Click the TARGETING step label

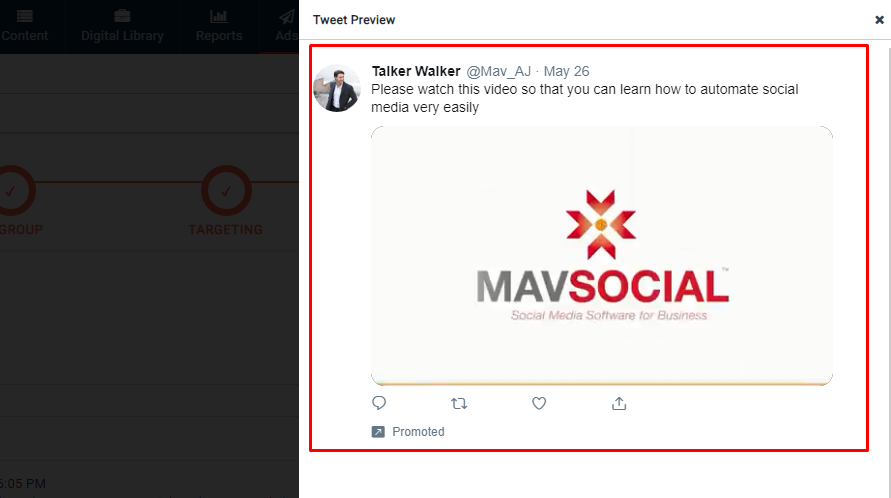[226, 230]
